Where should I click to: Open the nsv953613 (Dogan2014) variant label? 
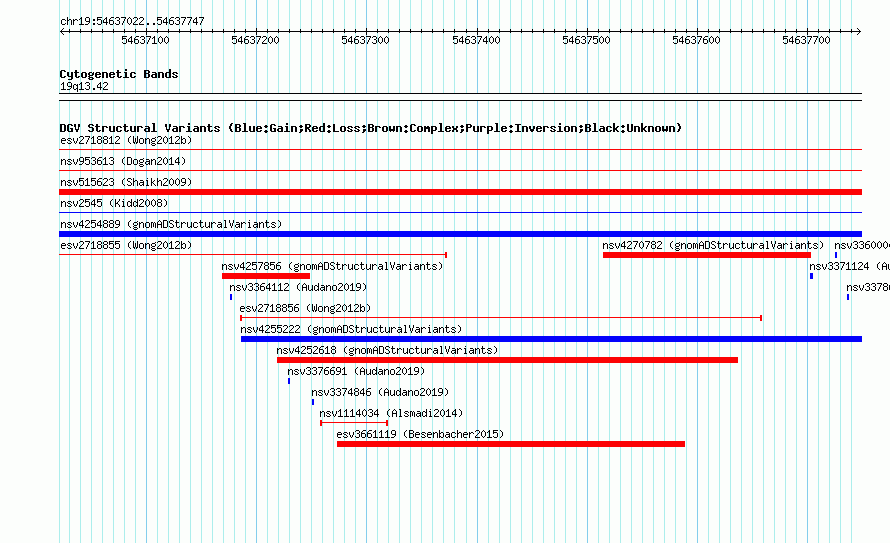coord(123,161)
